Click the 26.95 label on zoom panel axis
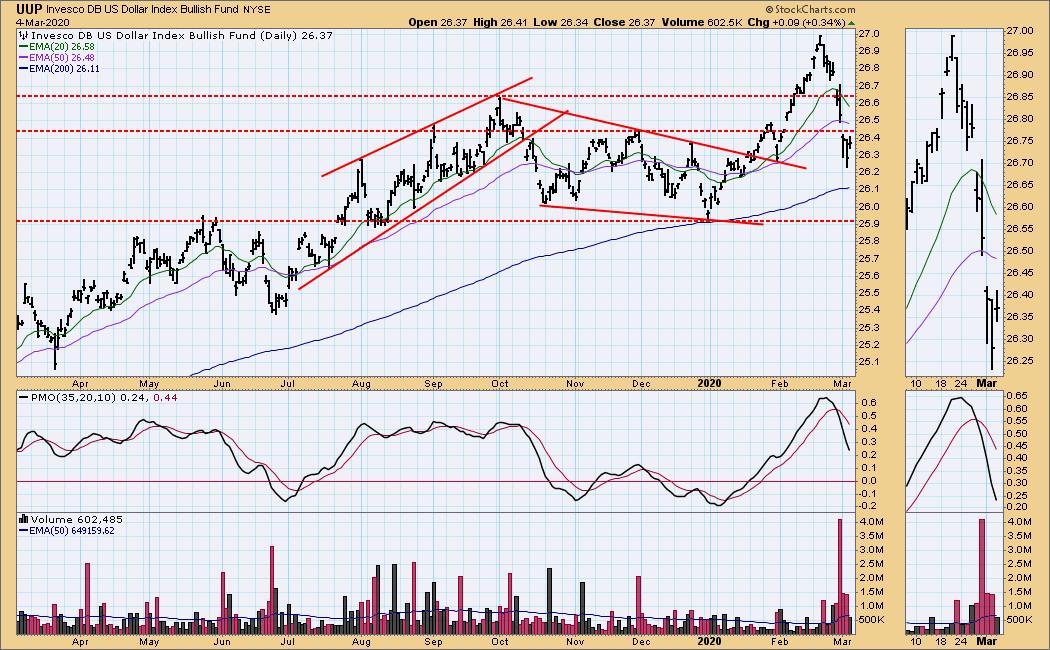 [x=1020, y=53]
